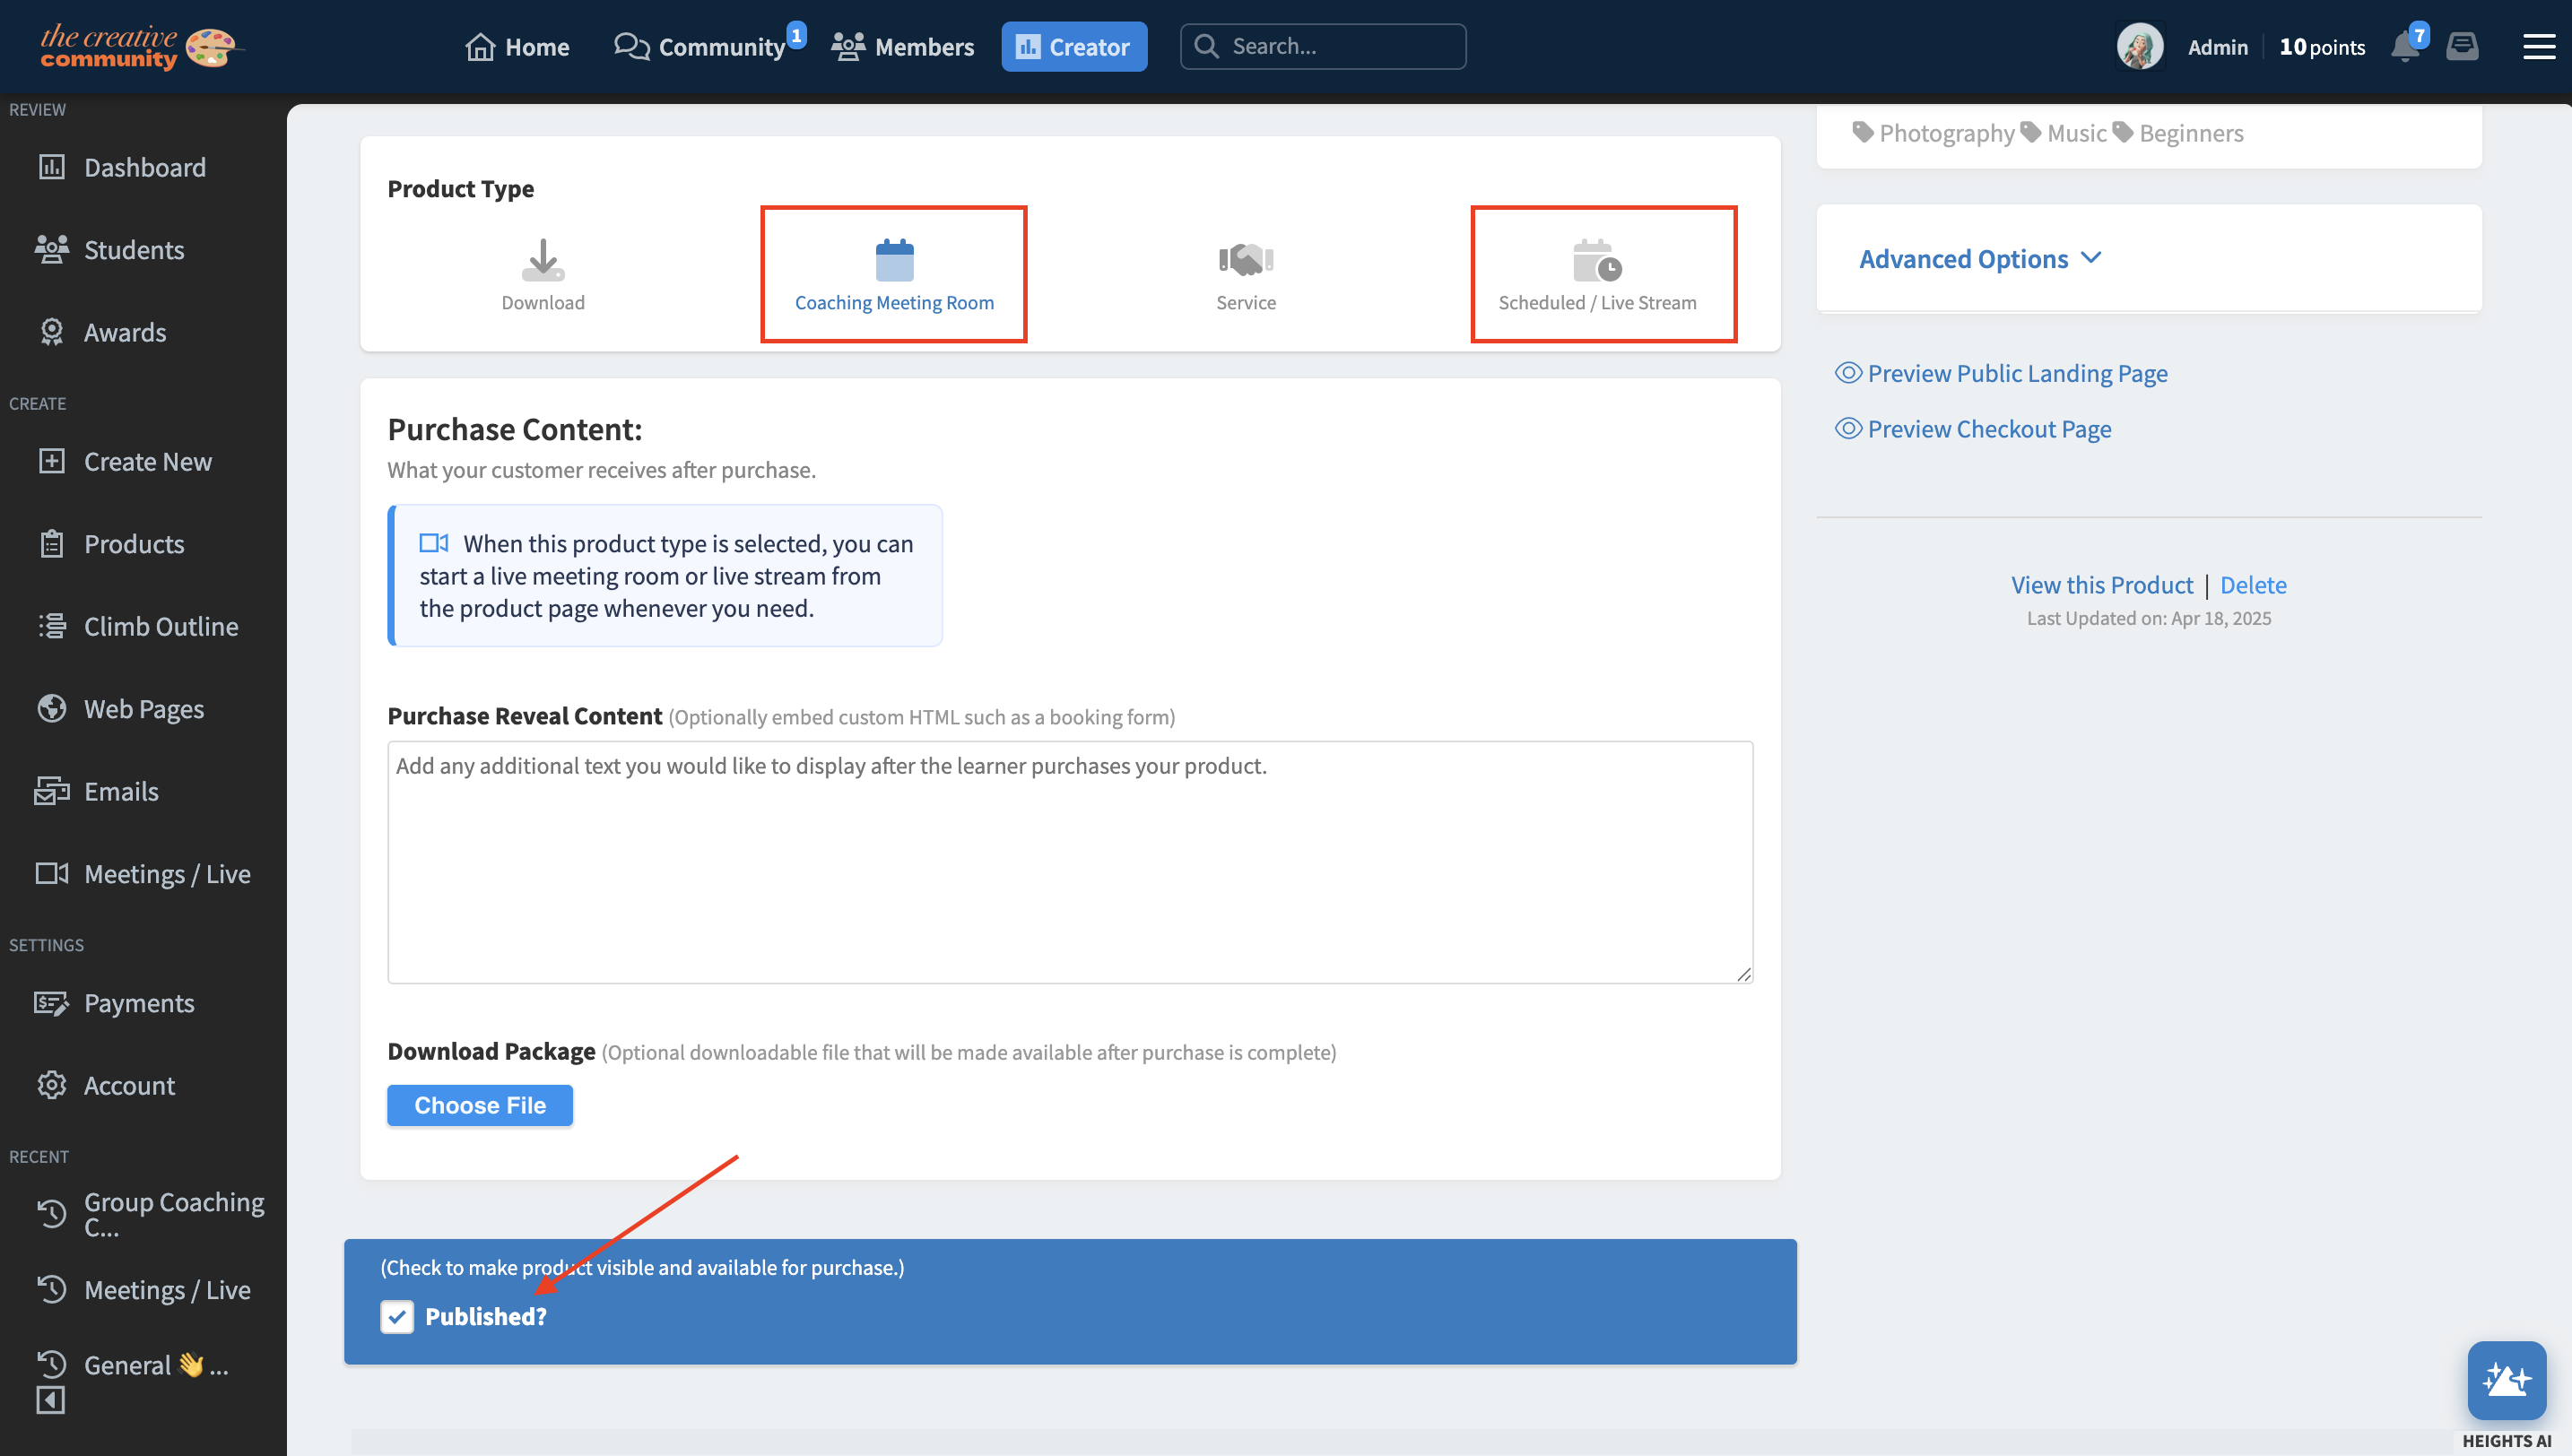Viewport: 2572px width, 1456px height.
Task: Open Preview Public Landing Page link
Action: tap(2016, 373)
